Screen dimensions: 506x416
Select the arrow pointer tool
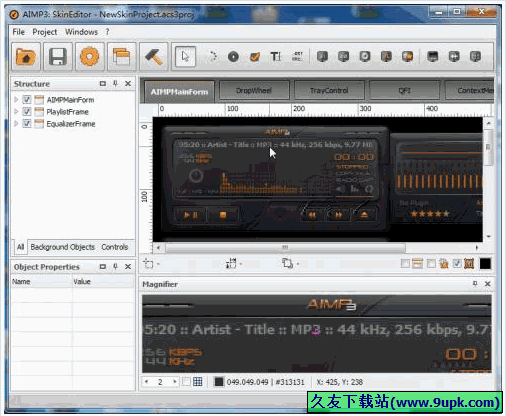pos(185,56)
